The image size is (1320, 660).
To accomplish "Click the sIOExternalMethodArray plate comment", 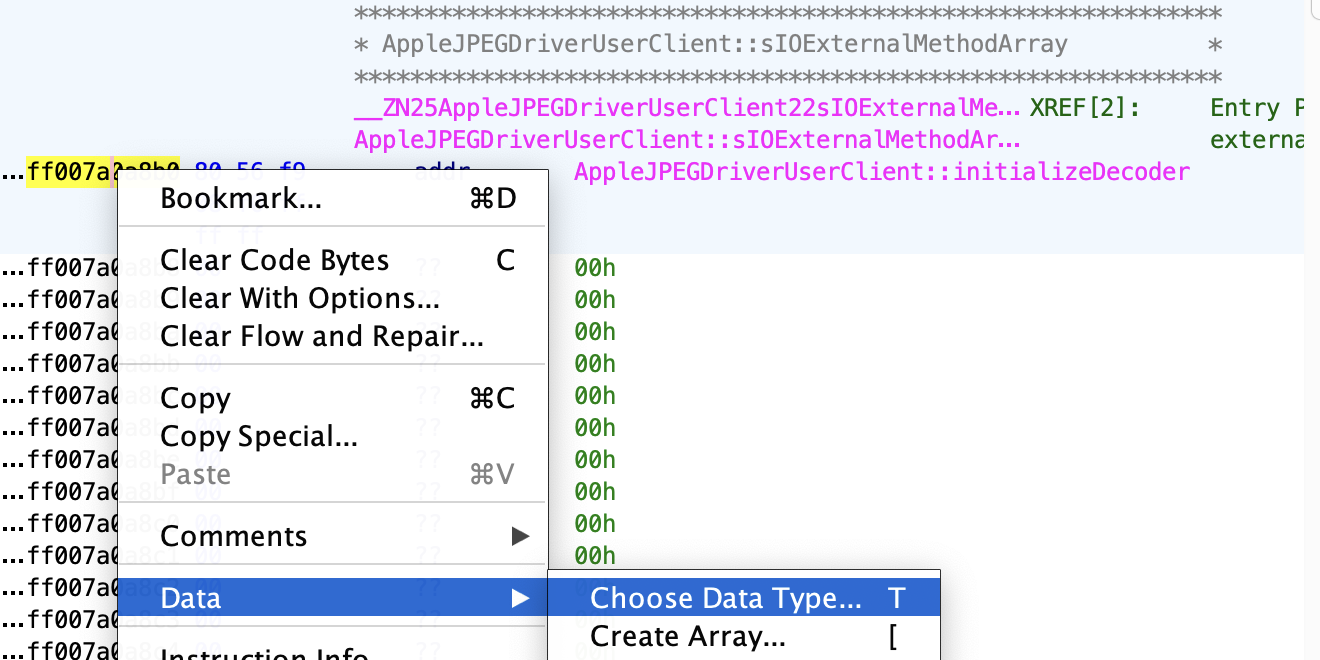I will (725, 45).
